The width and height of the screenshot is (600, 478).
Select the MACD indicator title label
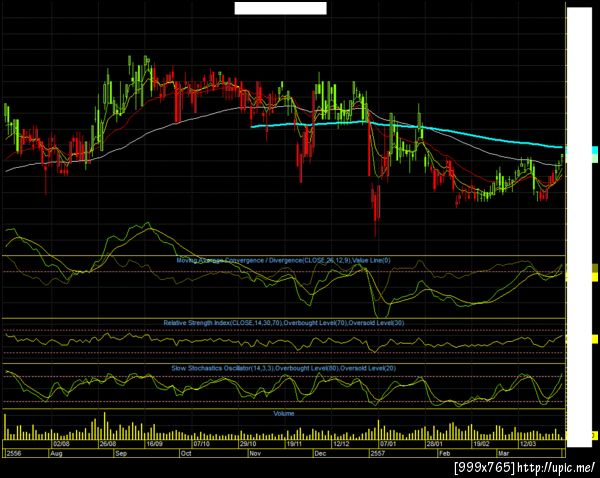click(283, 260)
